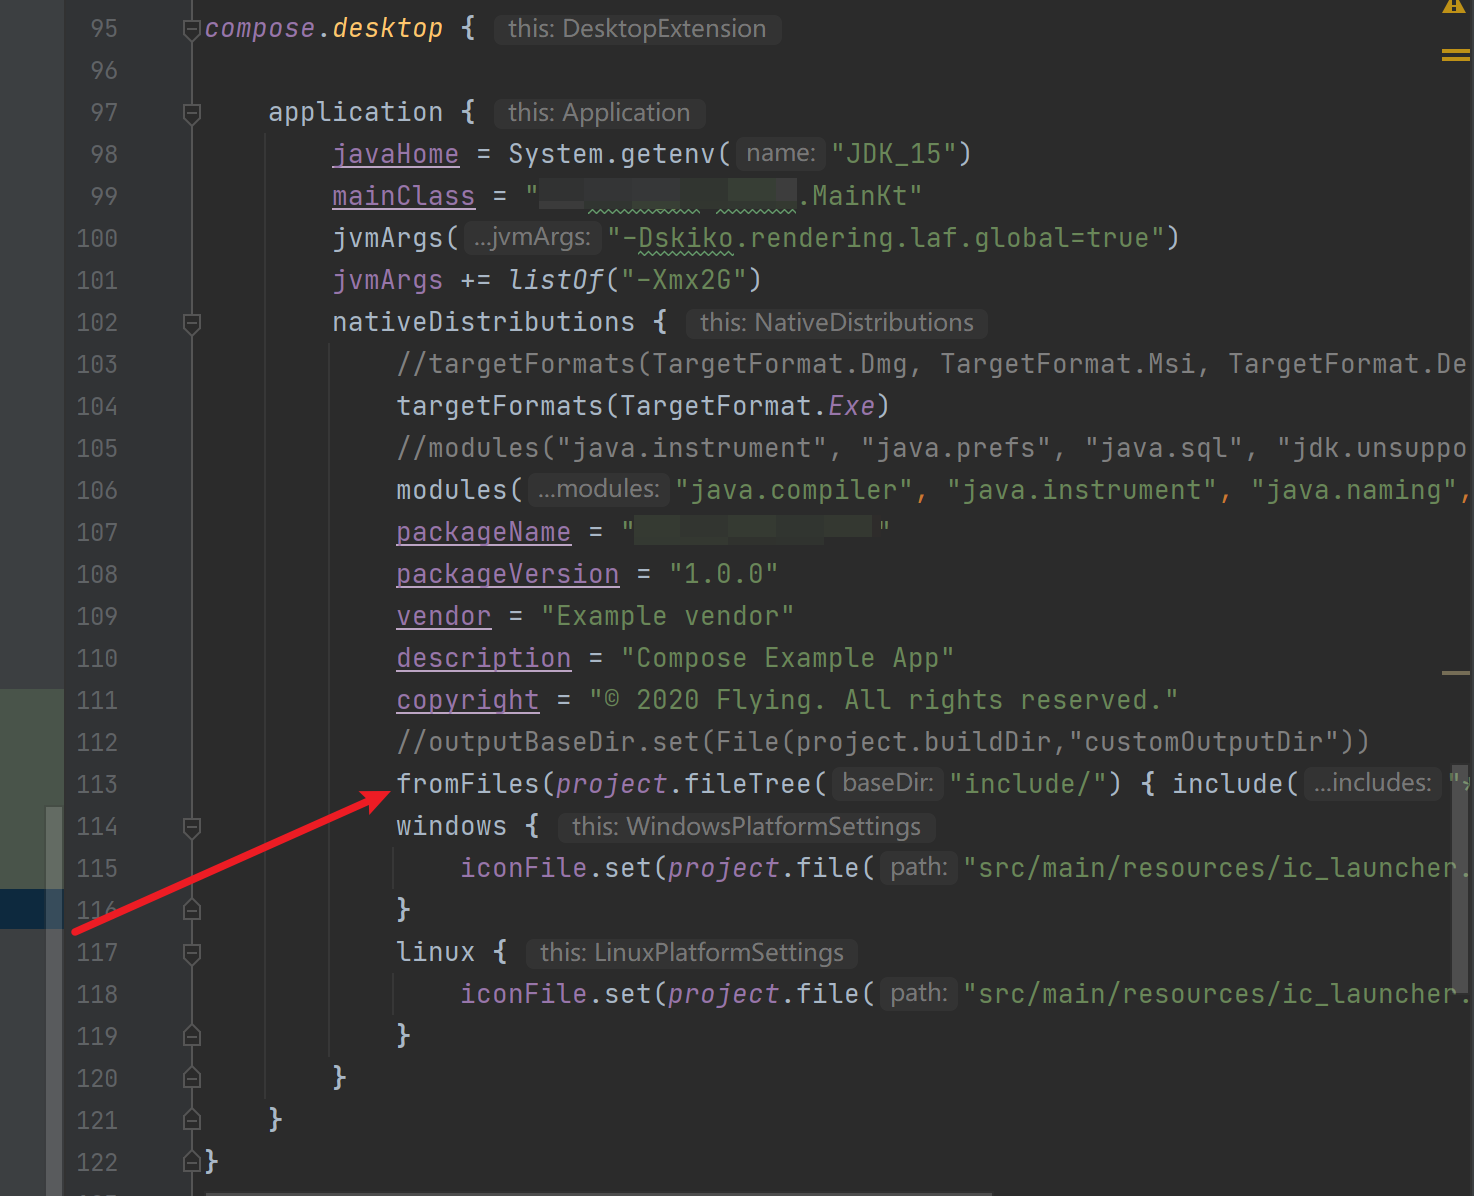This screenshot has width=1474, height=1196.
Task: Collapse the windows block fold arrow
Action: [x=191, y=826]
